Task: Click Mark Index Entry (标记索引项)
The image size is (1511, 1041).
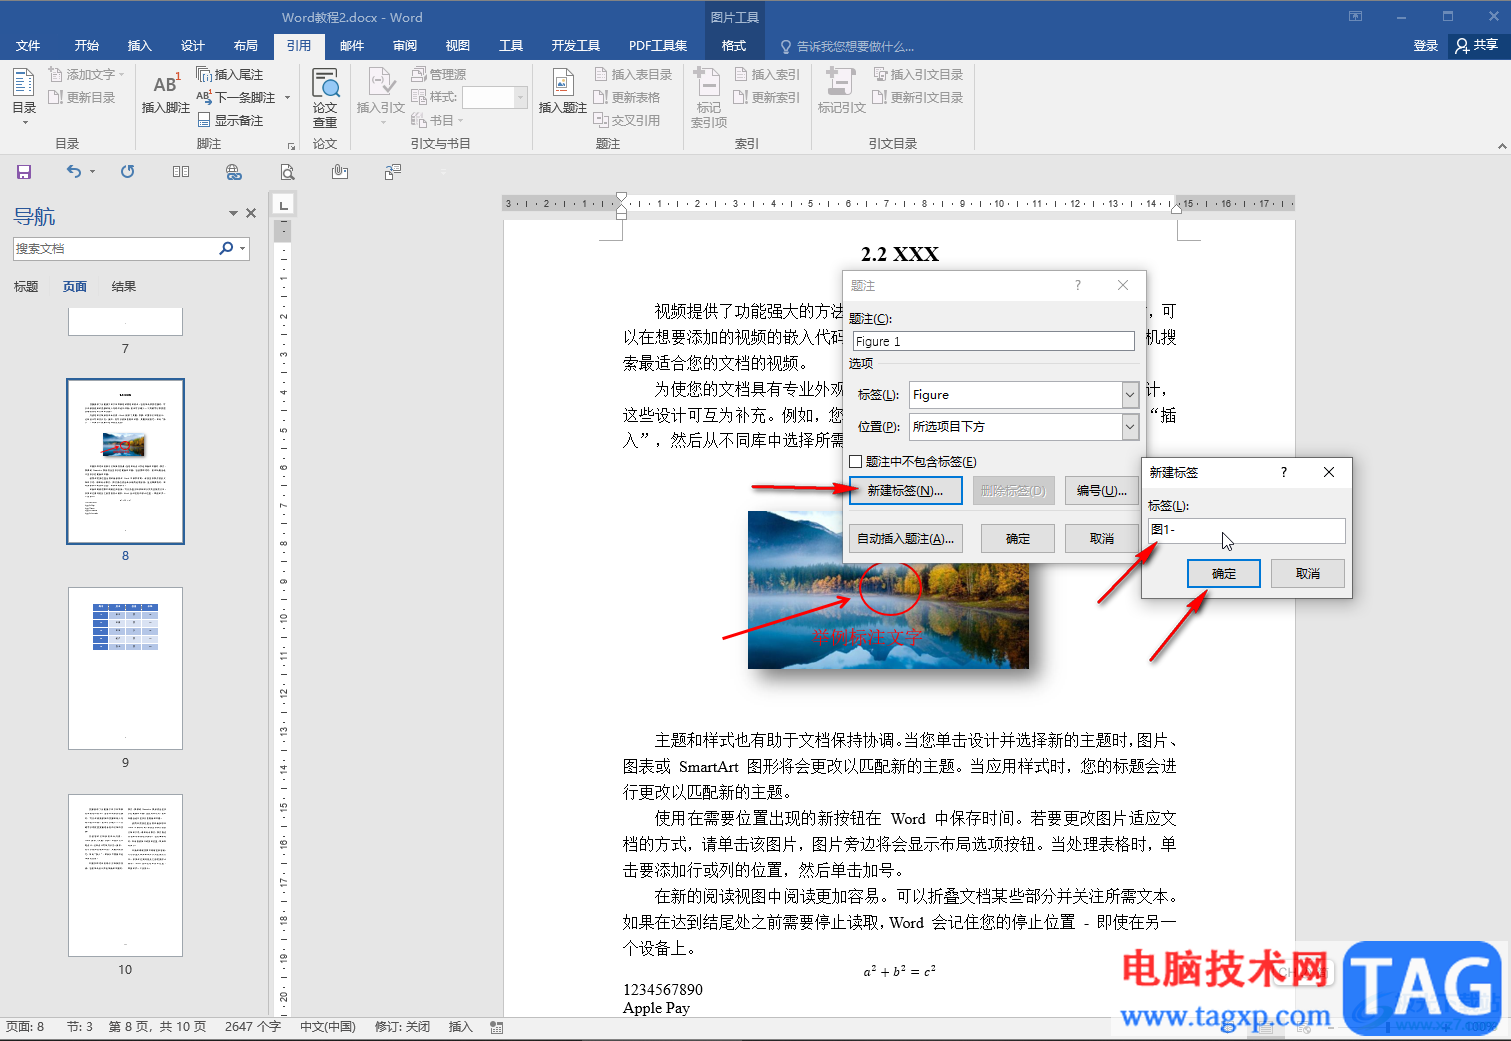Action: click(x=709, y=97)
